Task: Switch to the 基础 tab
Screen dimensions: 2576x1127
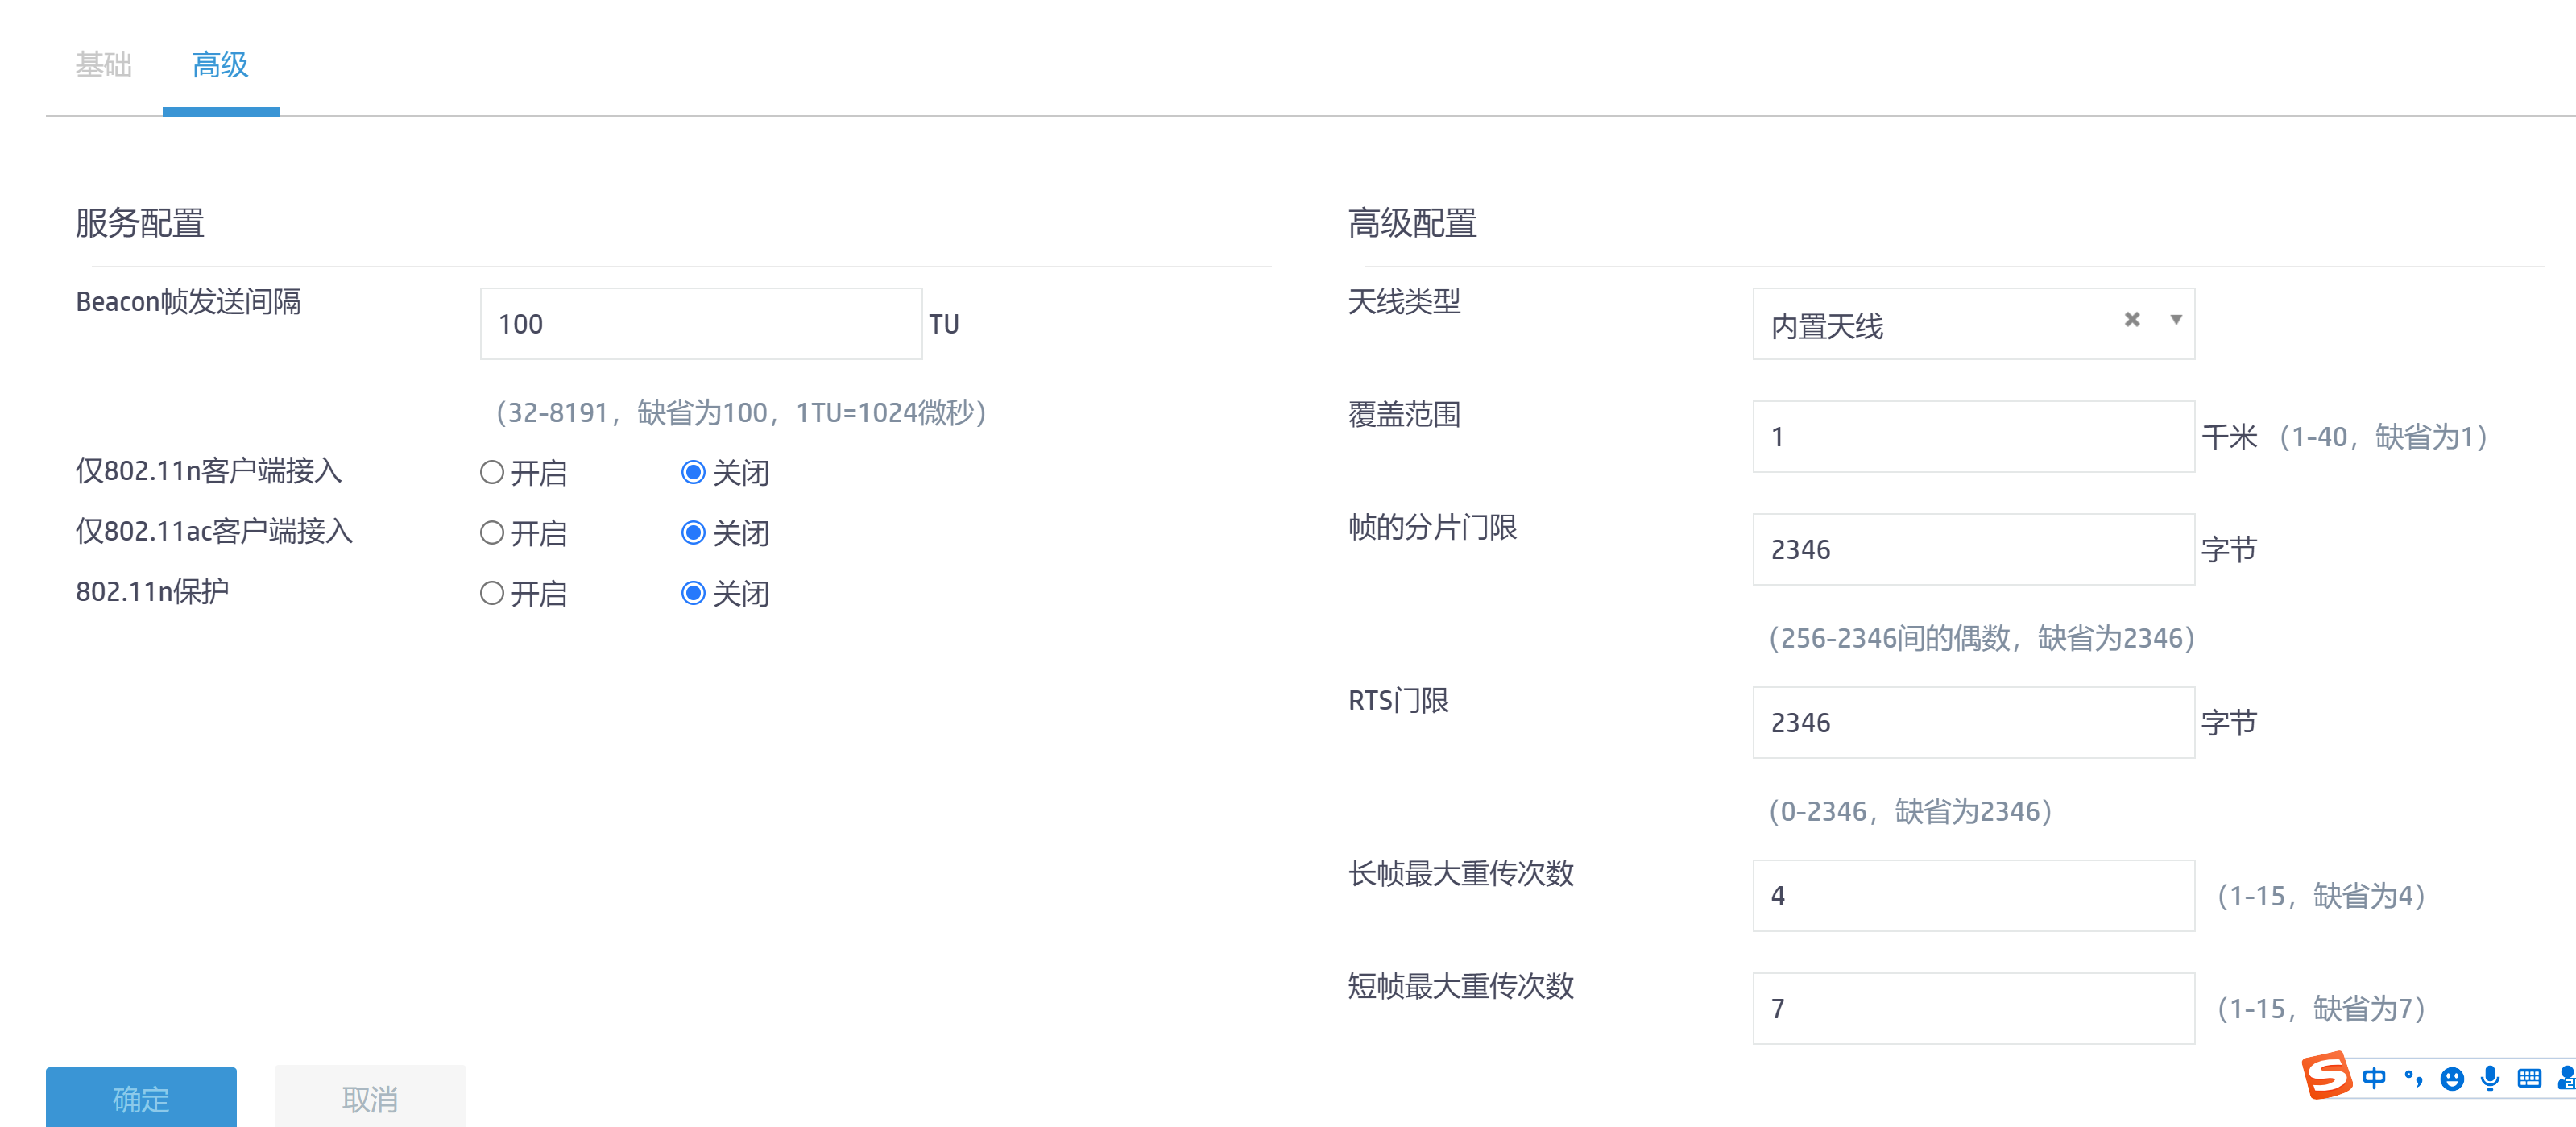Action: [104, 65]
